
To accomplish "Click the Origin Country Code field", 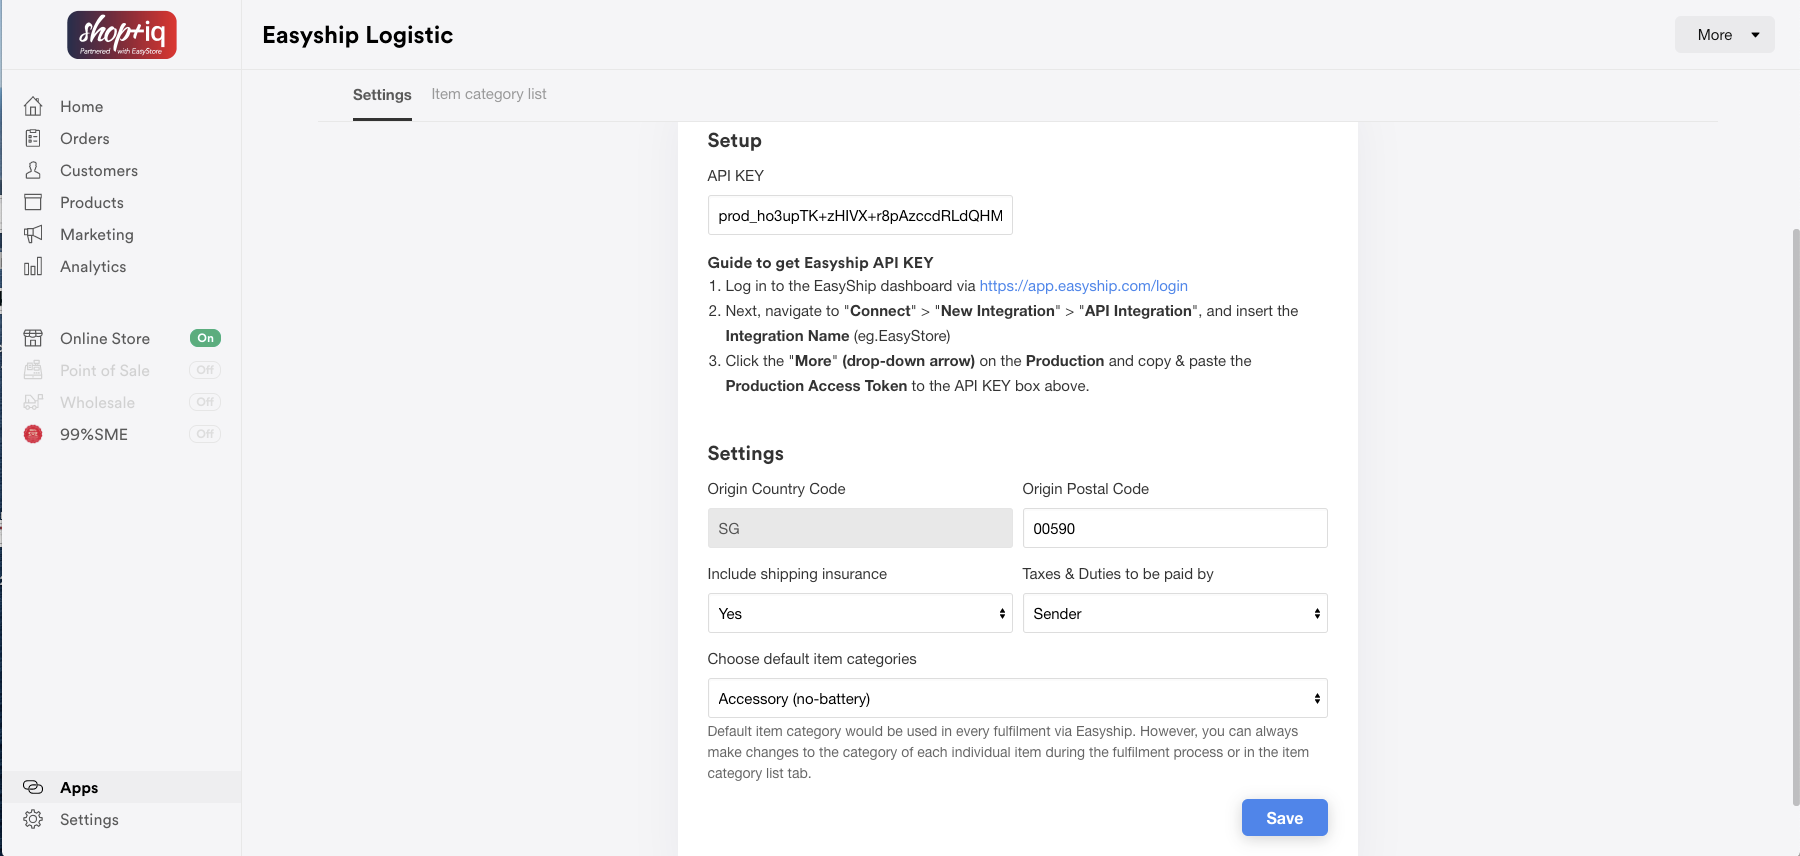I will pos(860,528).
